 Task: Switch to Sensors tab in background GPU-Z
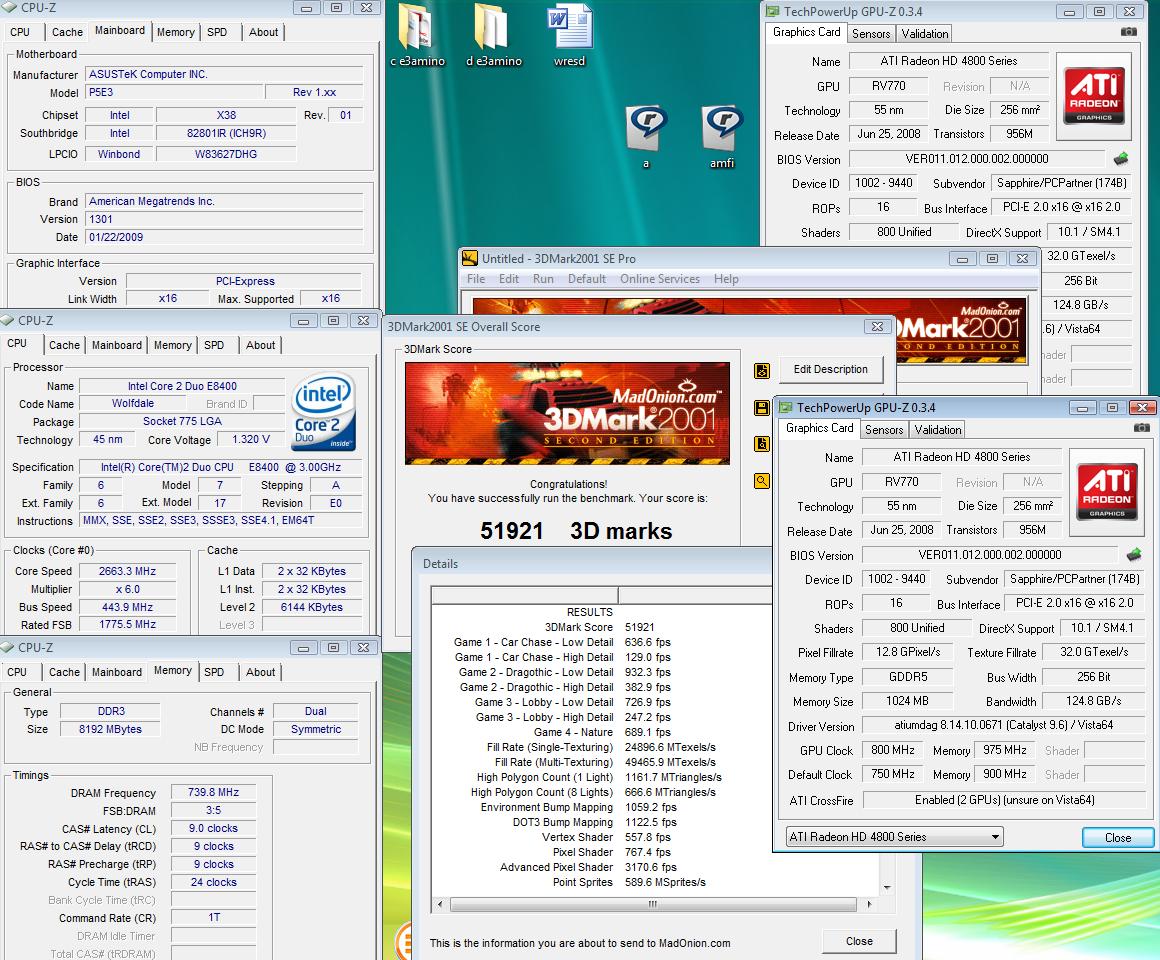click(x=871, y=34)
